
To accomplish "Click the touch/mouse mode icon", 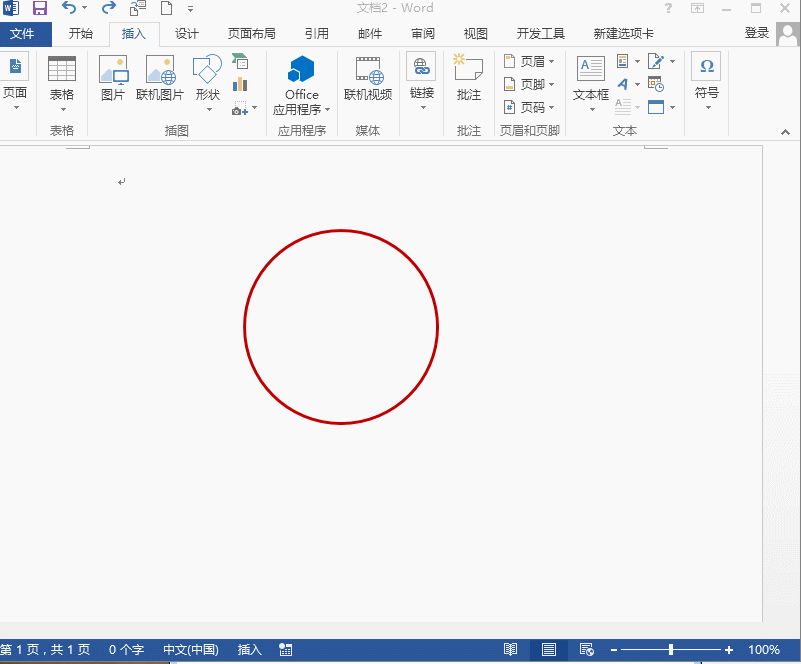I will click(138, 8).
